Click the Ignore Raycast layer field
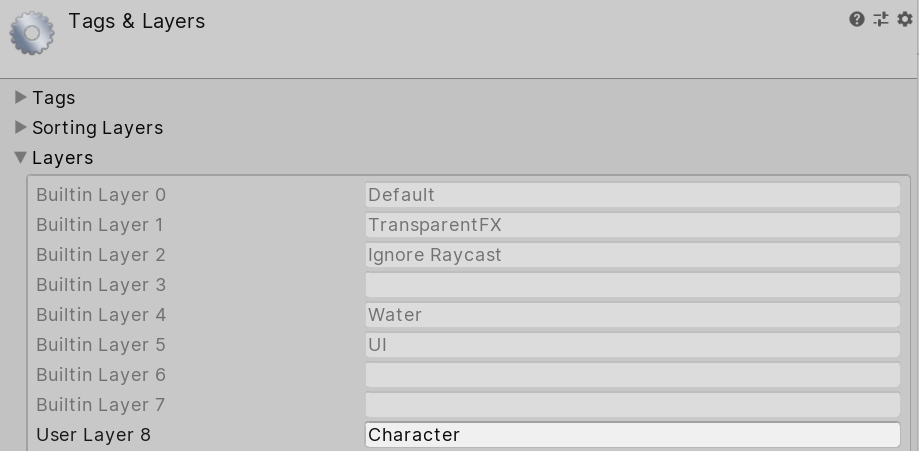Screen dimensions: 919x451 (632, 255)
